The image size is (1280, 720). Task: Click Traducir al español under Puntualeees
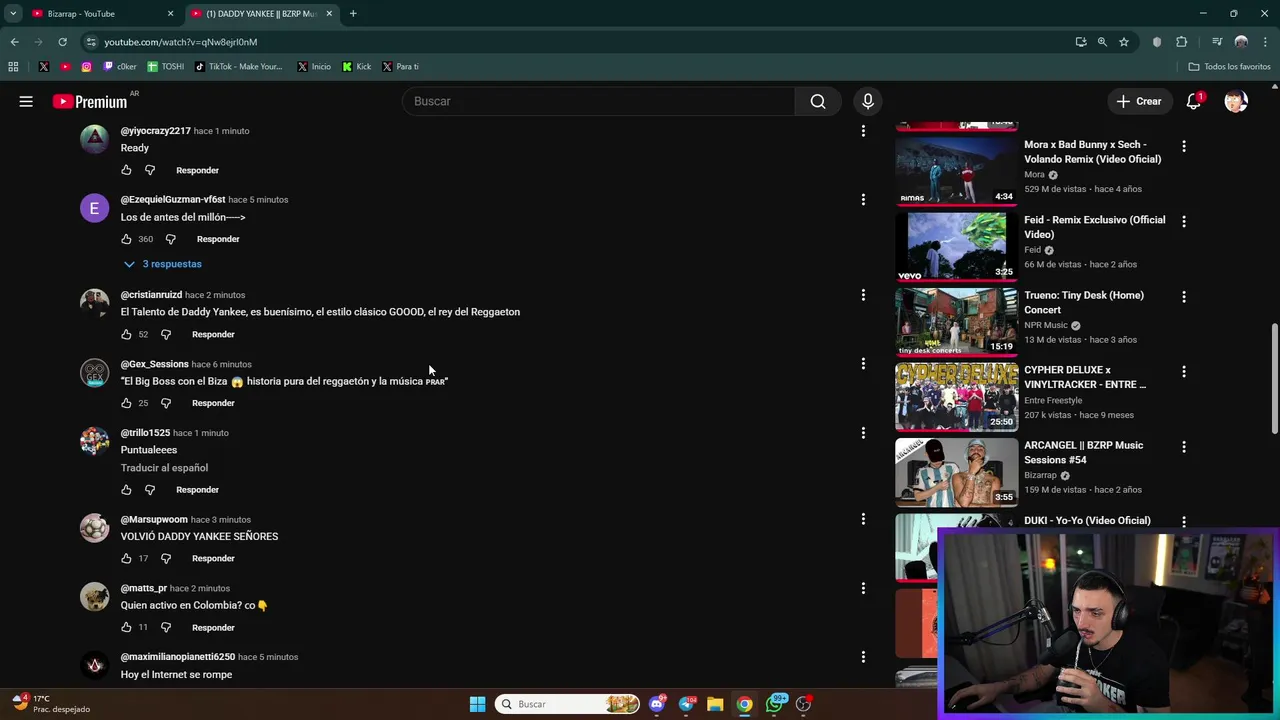tap(164, 468)
